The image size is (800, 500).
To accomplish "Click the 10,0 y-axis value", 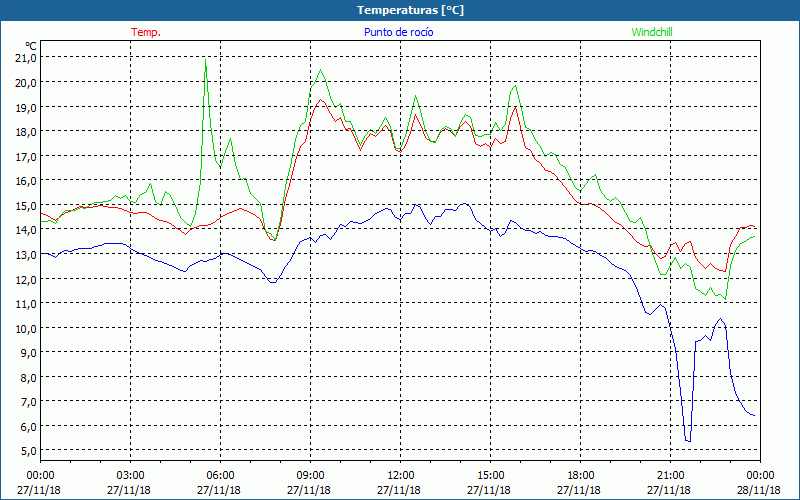I will (26, 329).
